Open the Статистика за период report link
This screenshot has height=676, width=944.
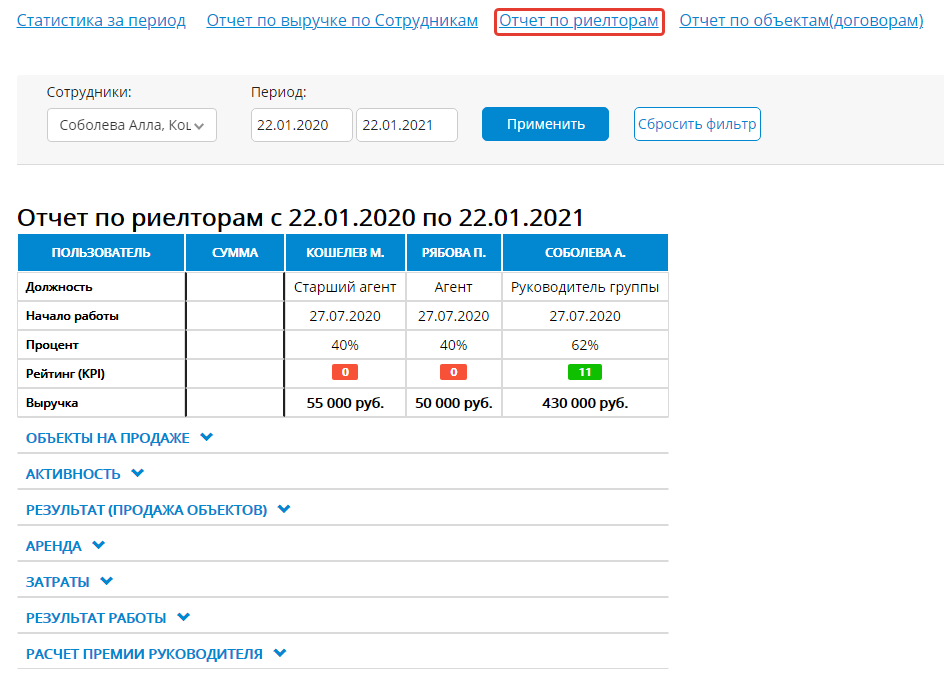coord(101,21)
